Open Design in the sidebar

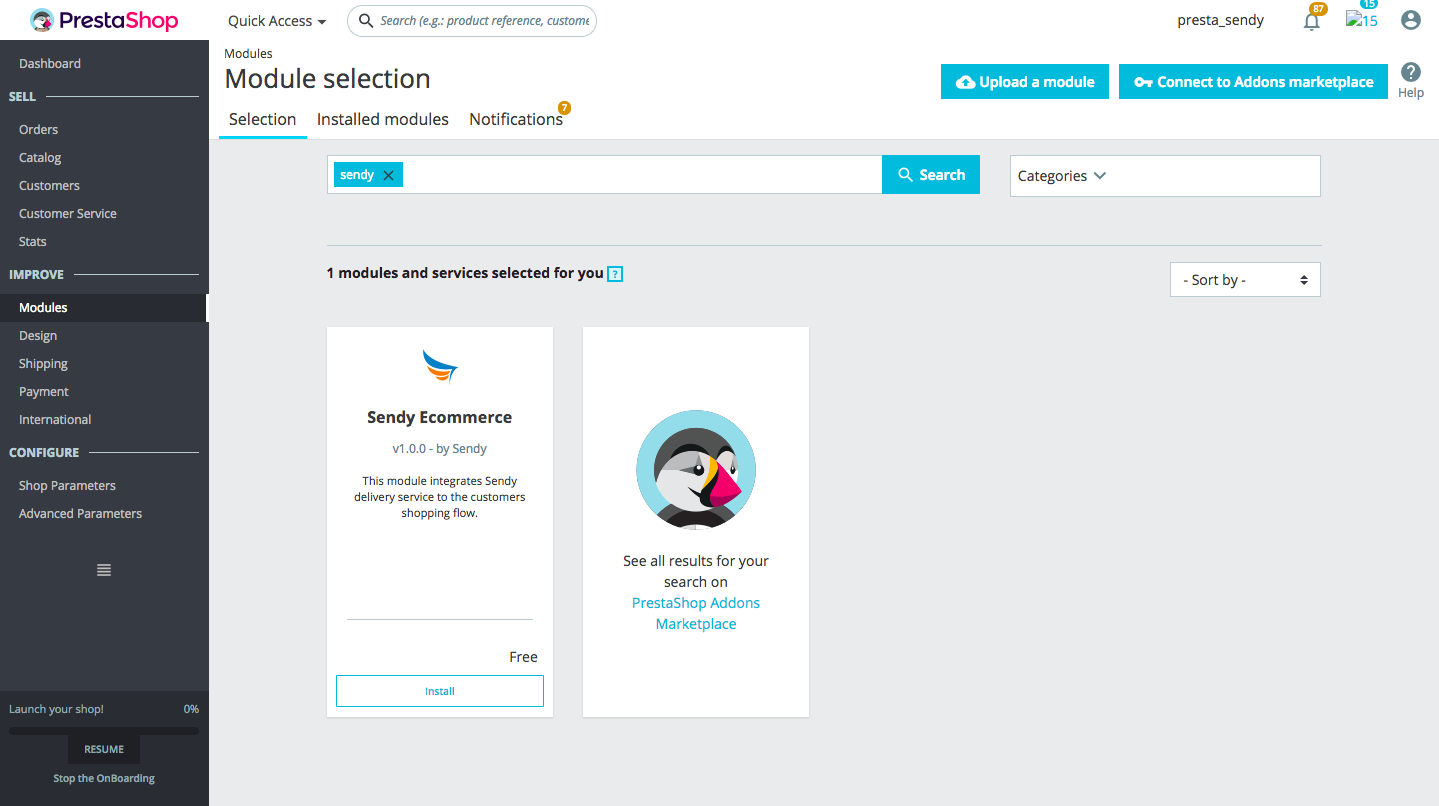coord(38,335)
